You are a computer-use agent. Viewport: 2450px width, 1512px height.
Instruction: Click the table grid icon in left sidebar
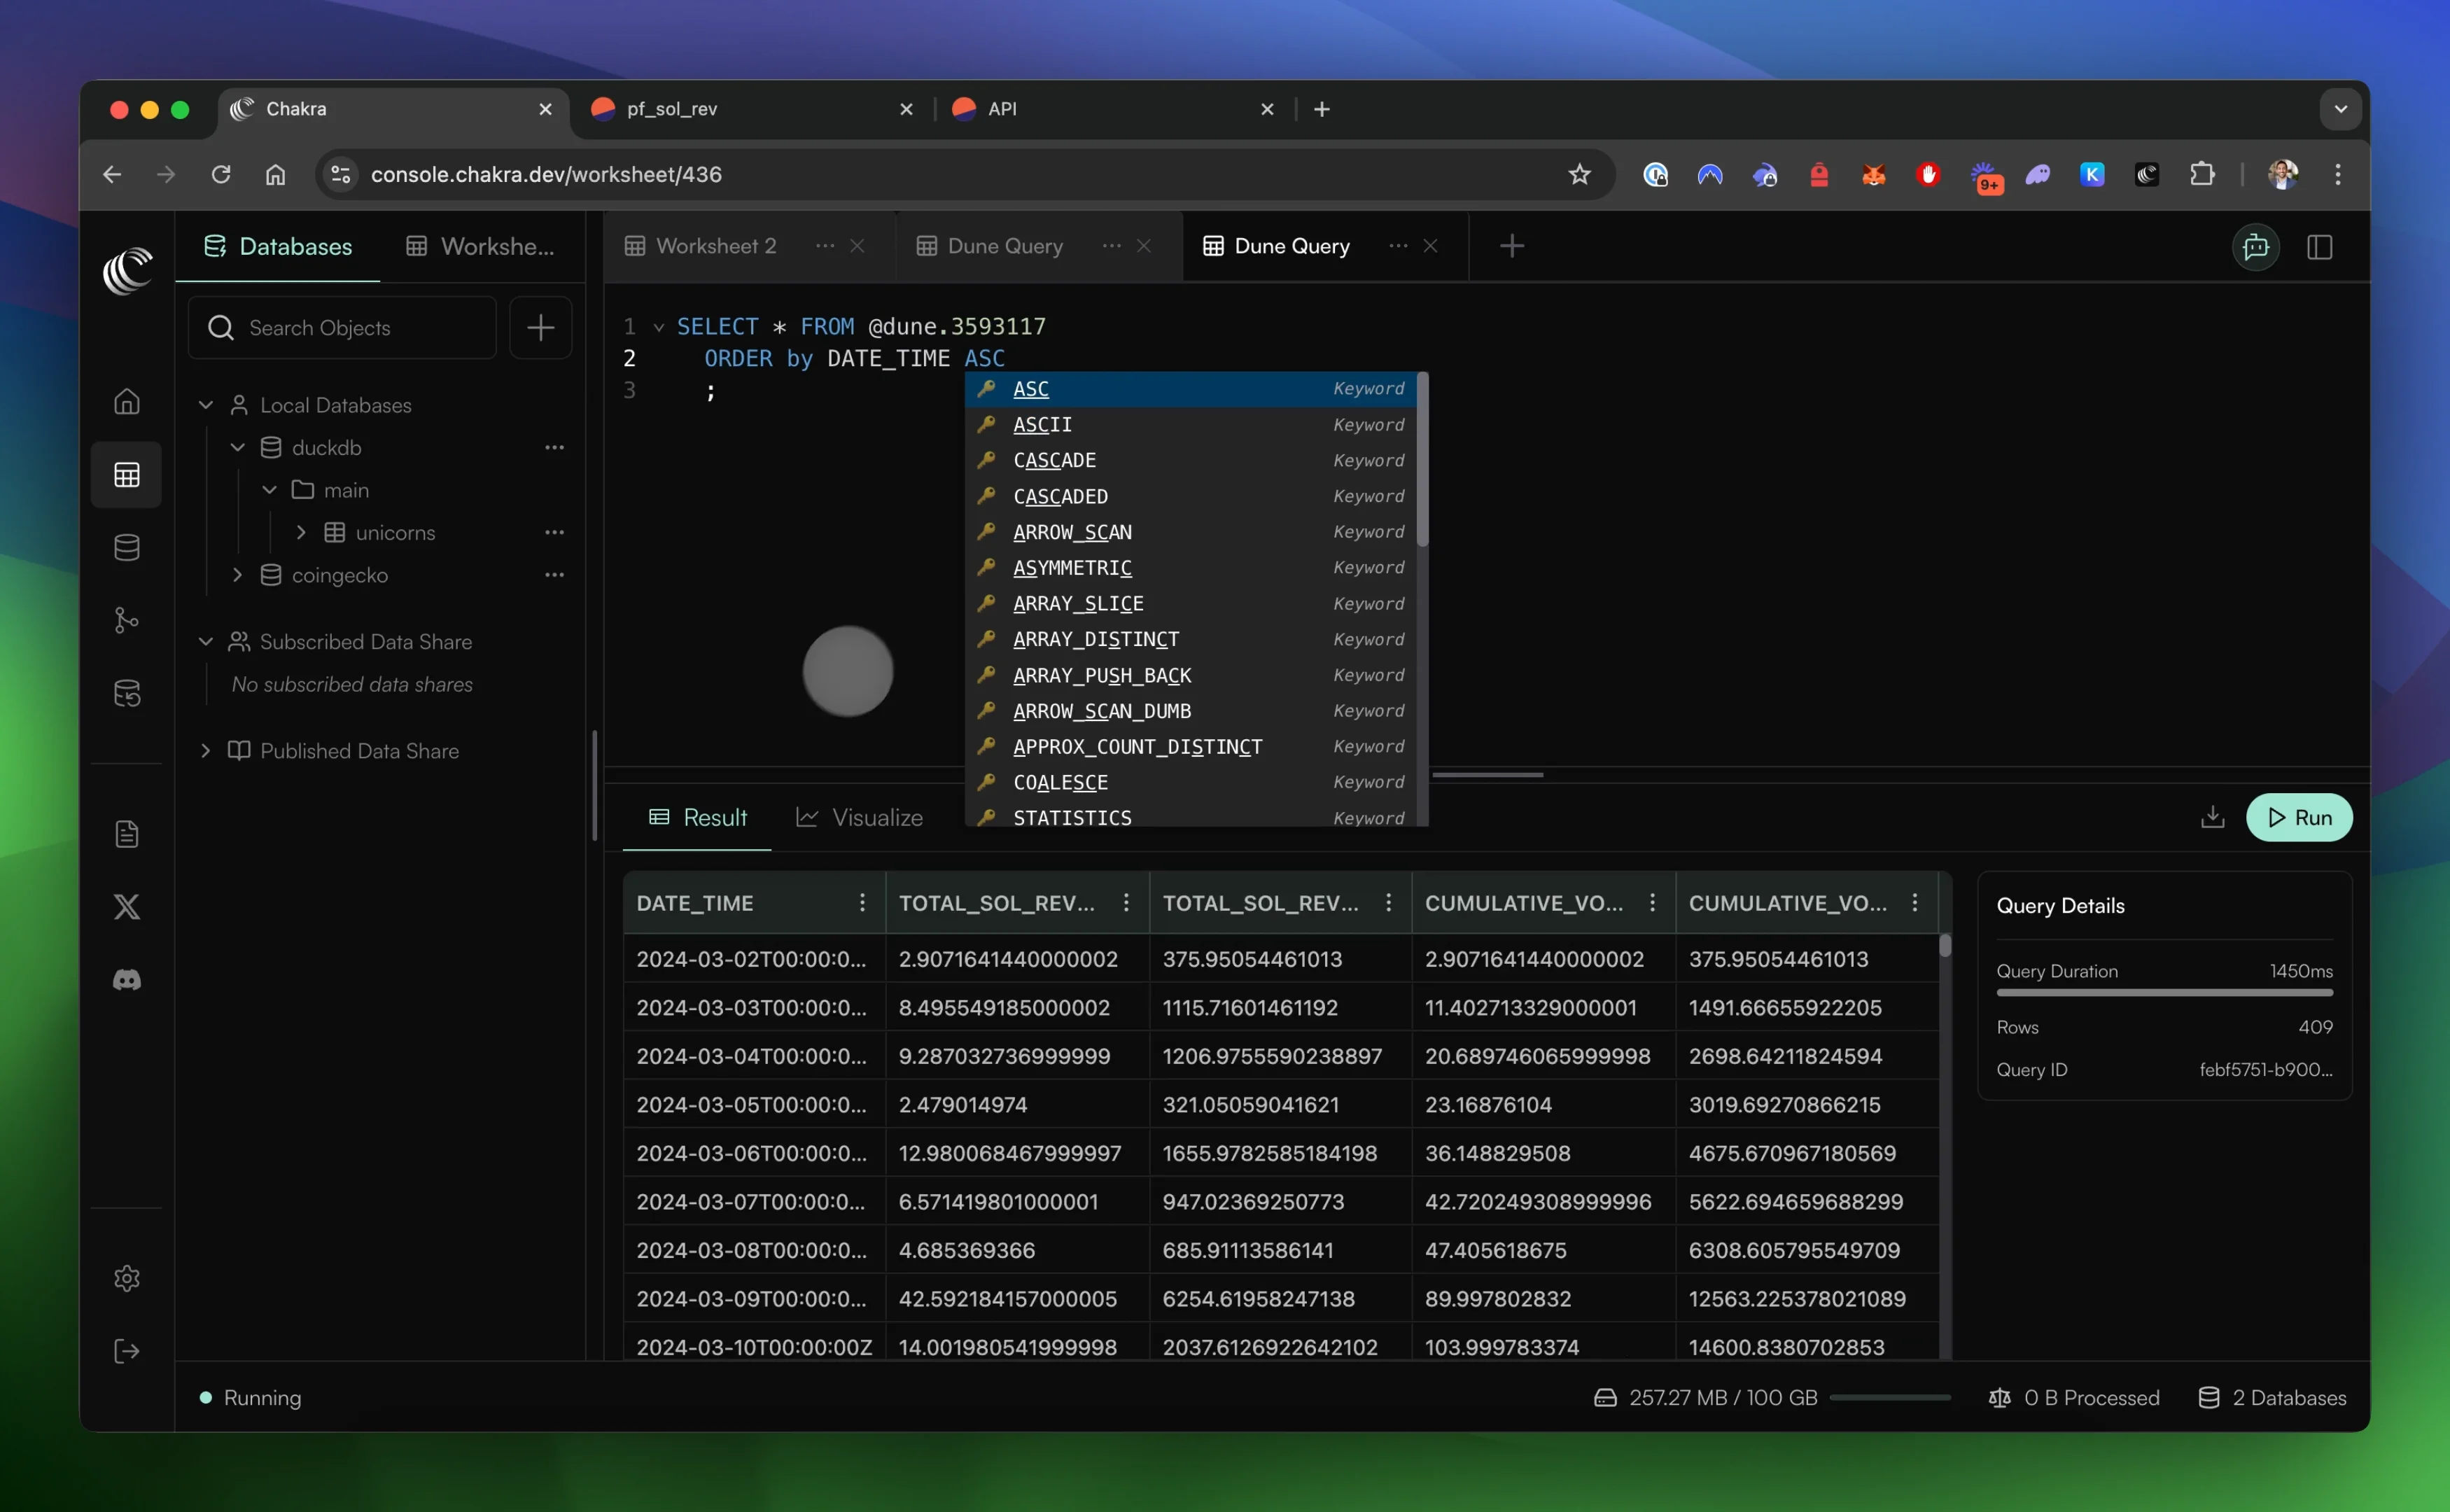[126, 475]
